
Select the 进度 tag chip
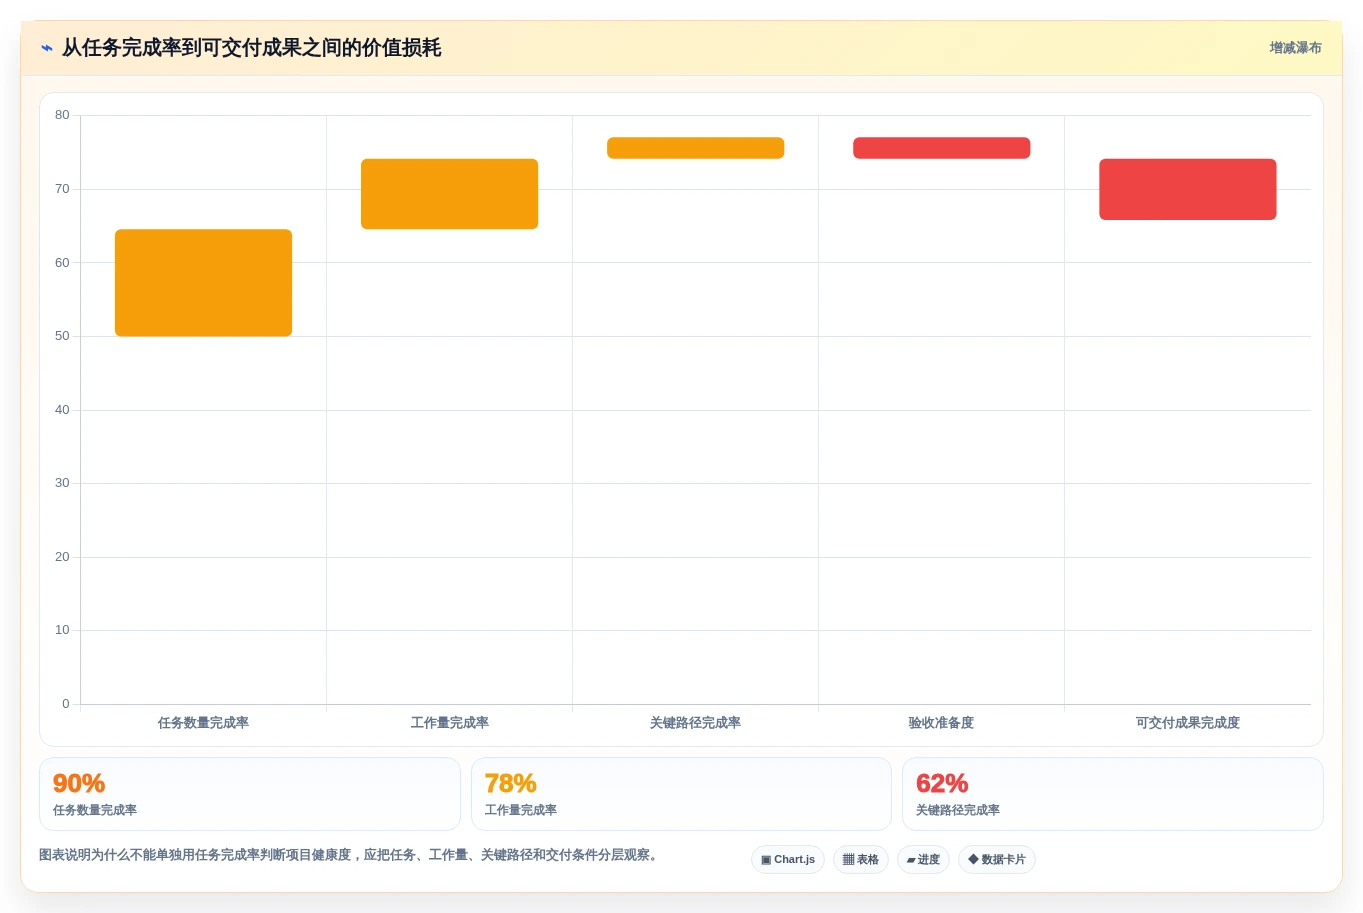923,860
